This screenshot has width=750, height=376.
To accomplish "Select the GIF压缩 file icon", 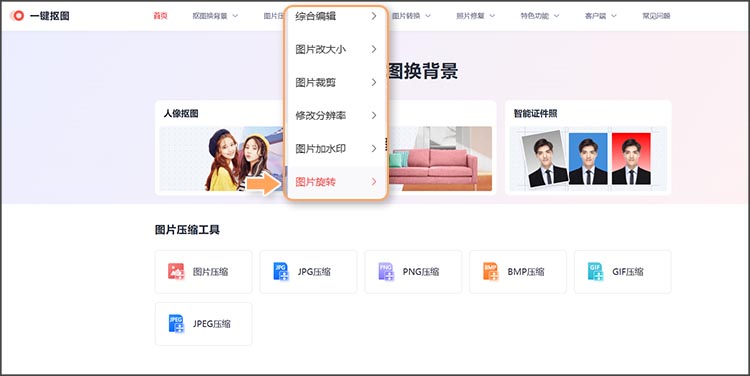I will click(x=595, y=271).
